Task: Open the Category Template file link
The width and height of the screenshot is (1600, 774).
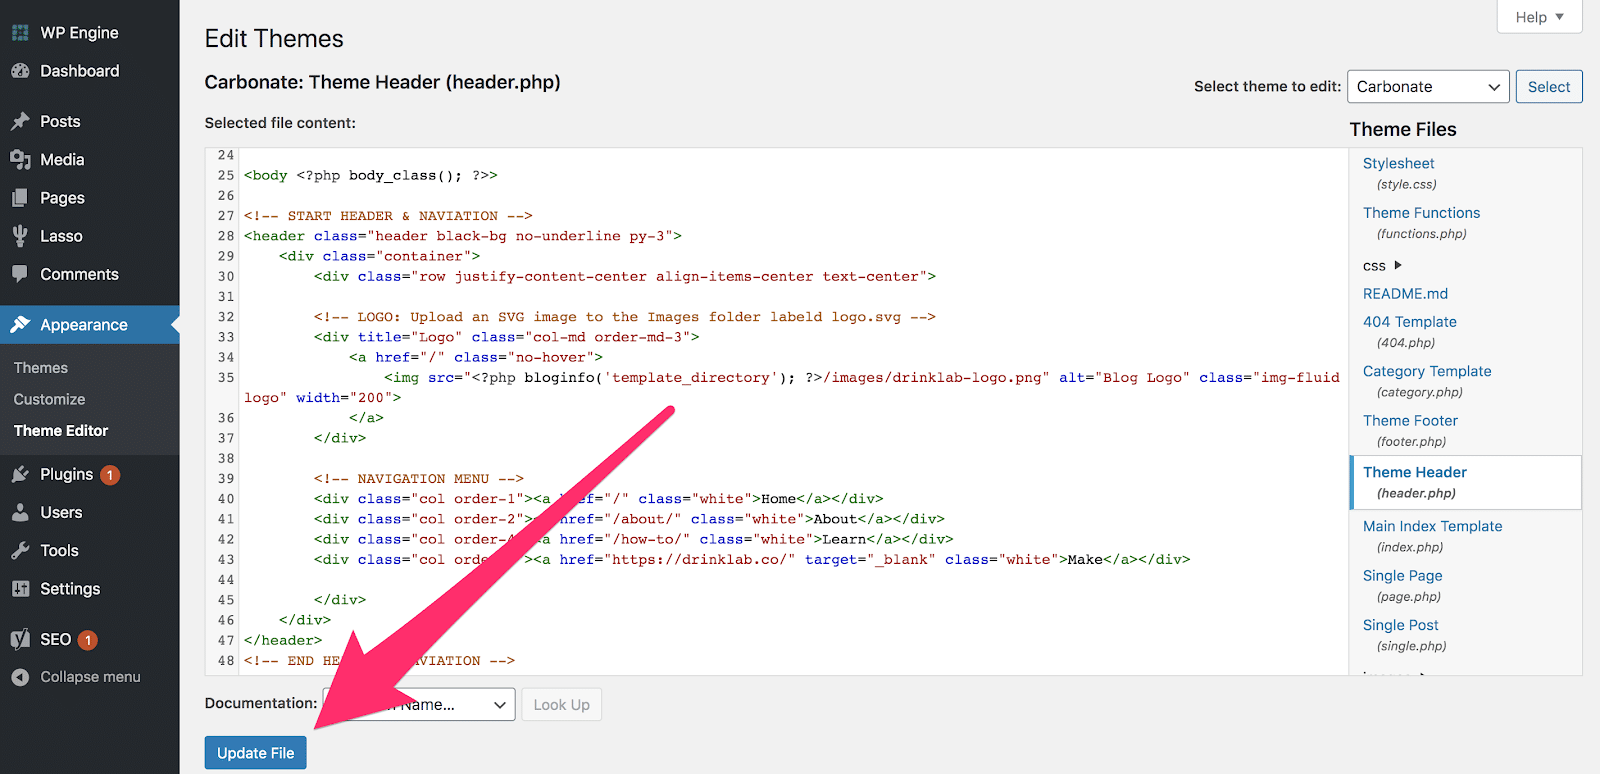Action: coord(1427,371)
